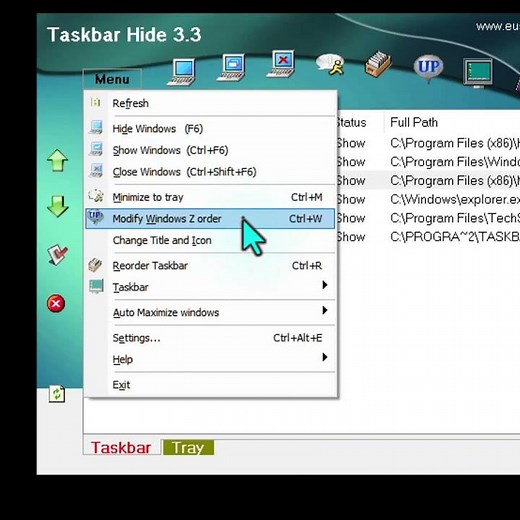The image size is (520, 520).
Task: Expand the Taskbar submenu
Action: 211,287
